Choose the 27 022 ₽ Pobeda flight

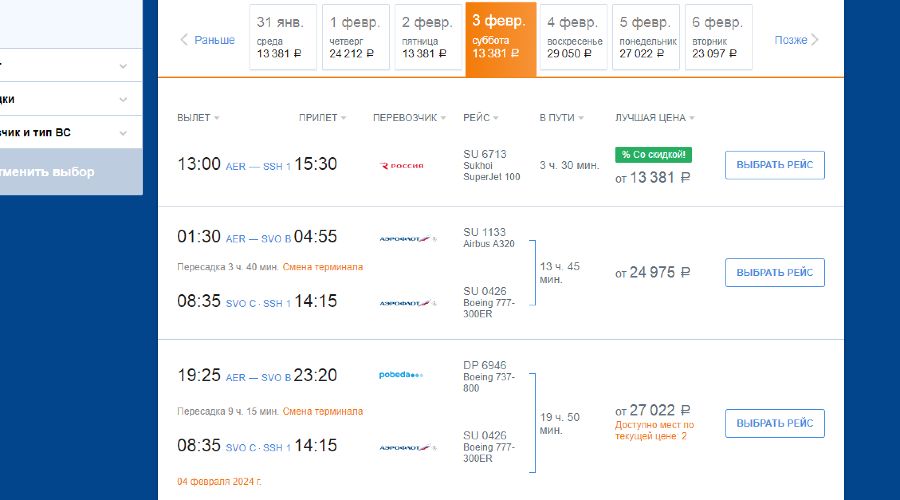click(x=774, y=423)
